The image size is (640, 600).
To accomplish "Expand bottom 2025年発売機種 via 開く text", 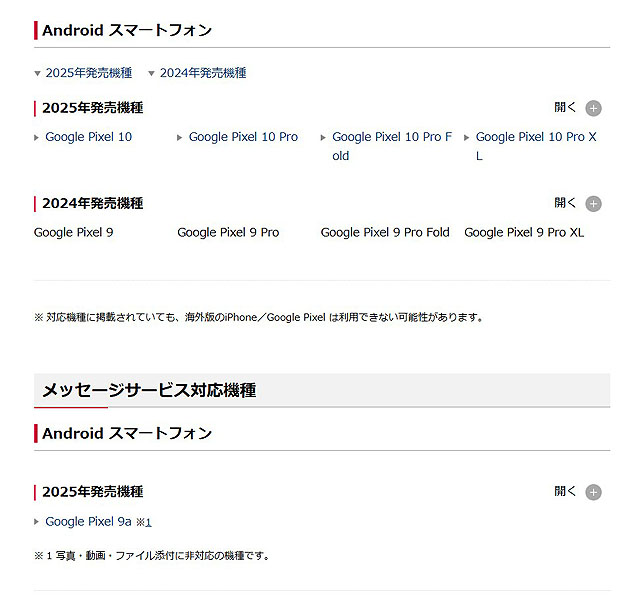I will pyautogui.click(x=565, y=491).
